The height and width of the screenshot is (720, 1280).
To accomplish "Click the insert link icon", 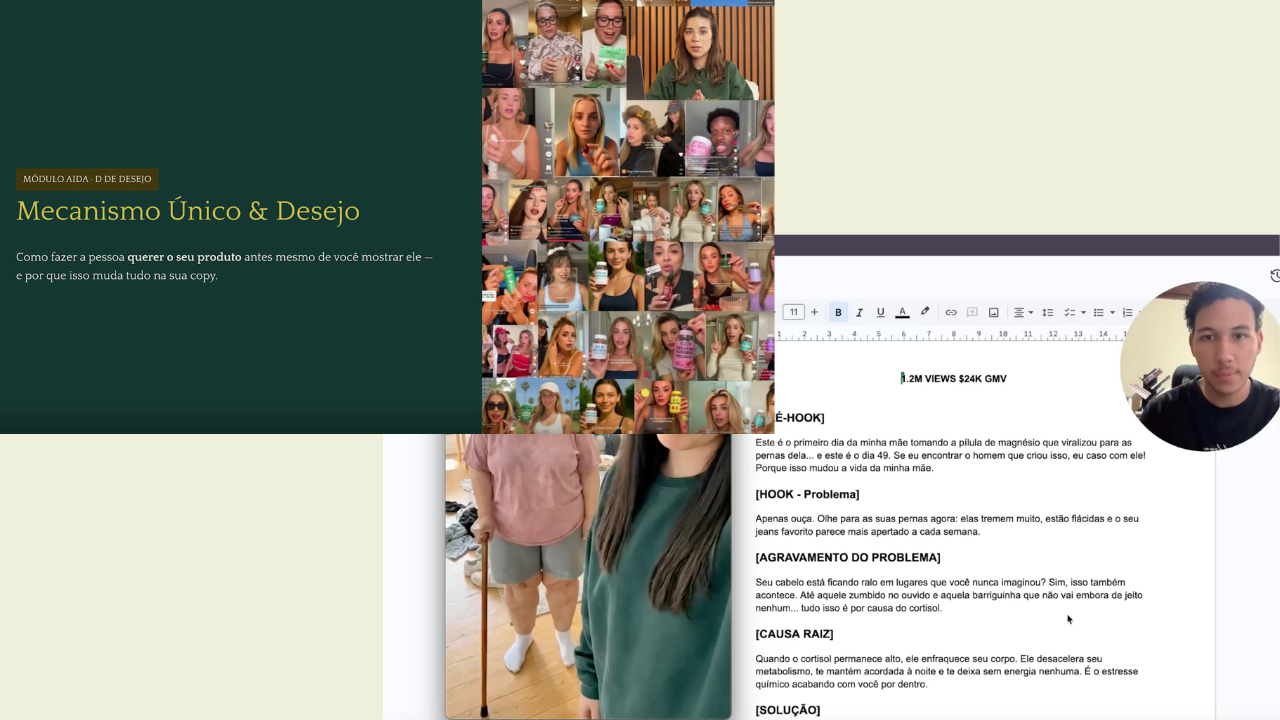I will [x=951, y=312].
